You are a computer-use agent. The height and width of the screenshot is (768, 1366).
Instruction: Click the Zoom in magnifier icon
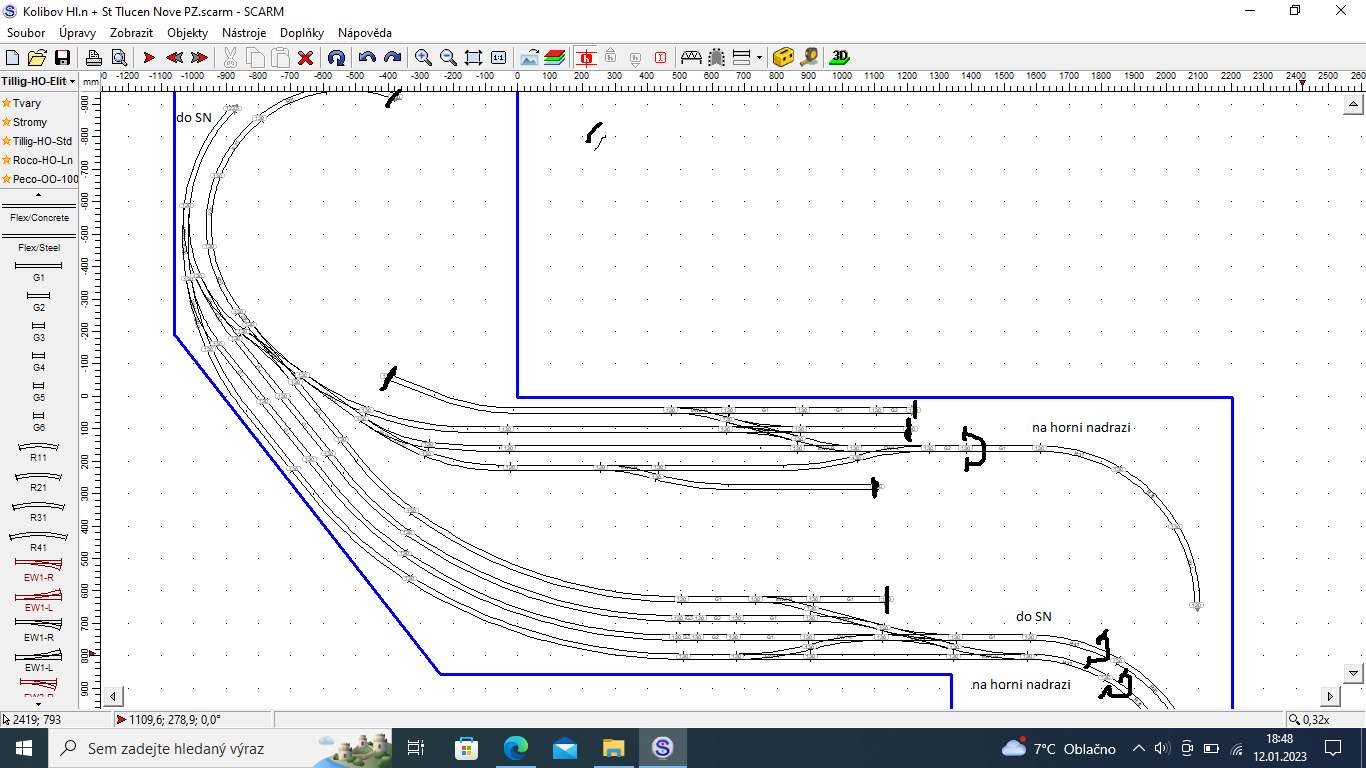[x=423, y=58]
